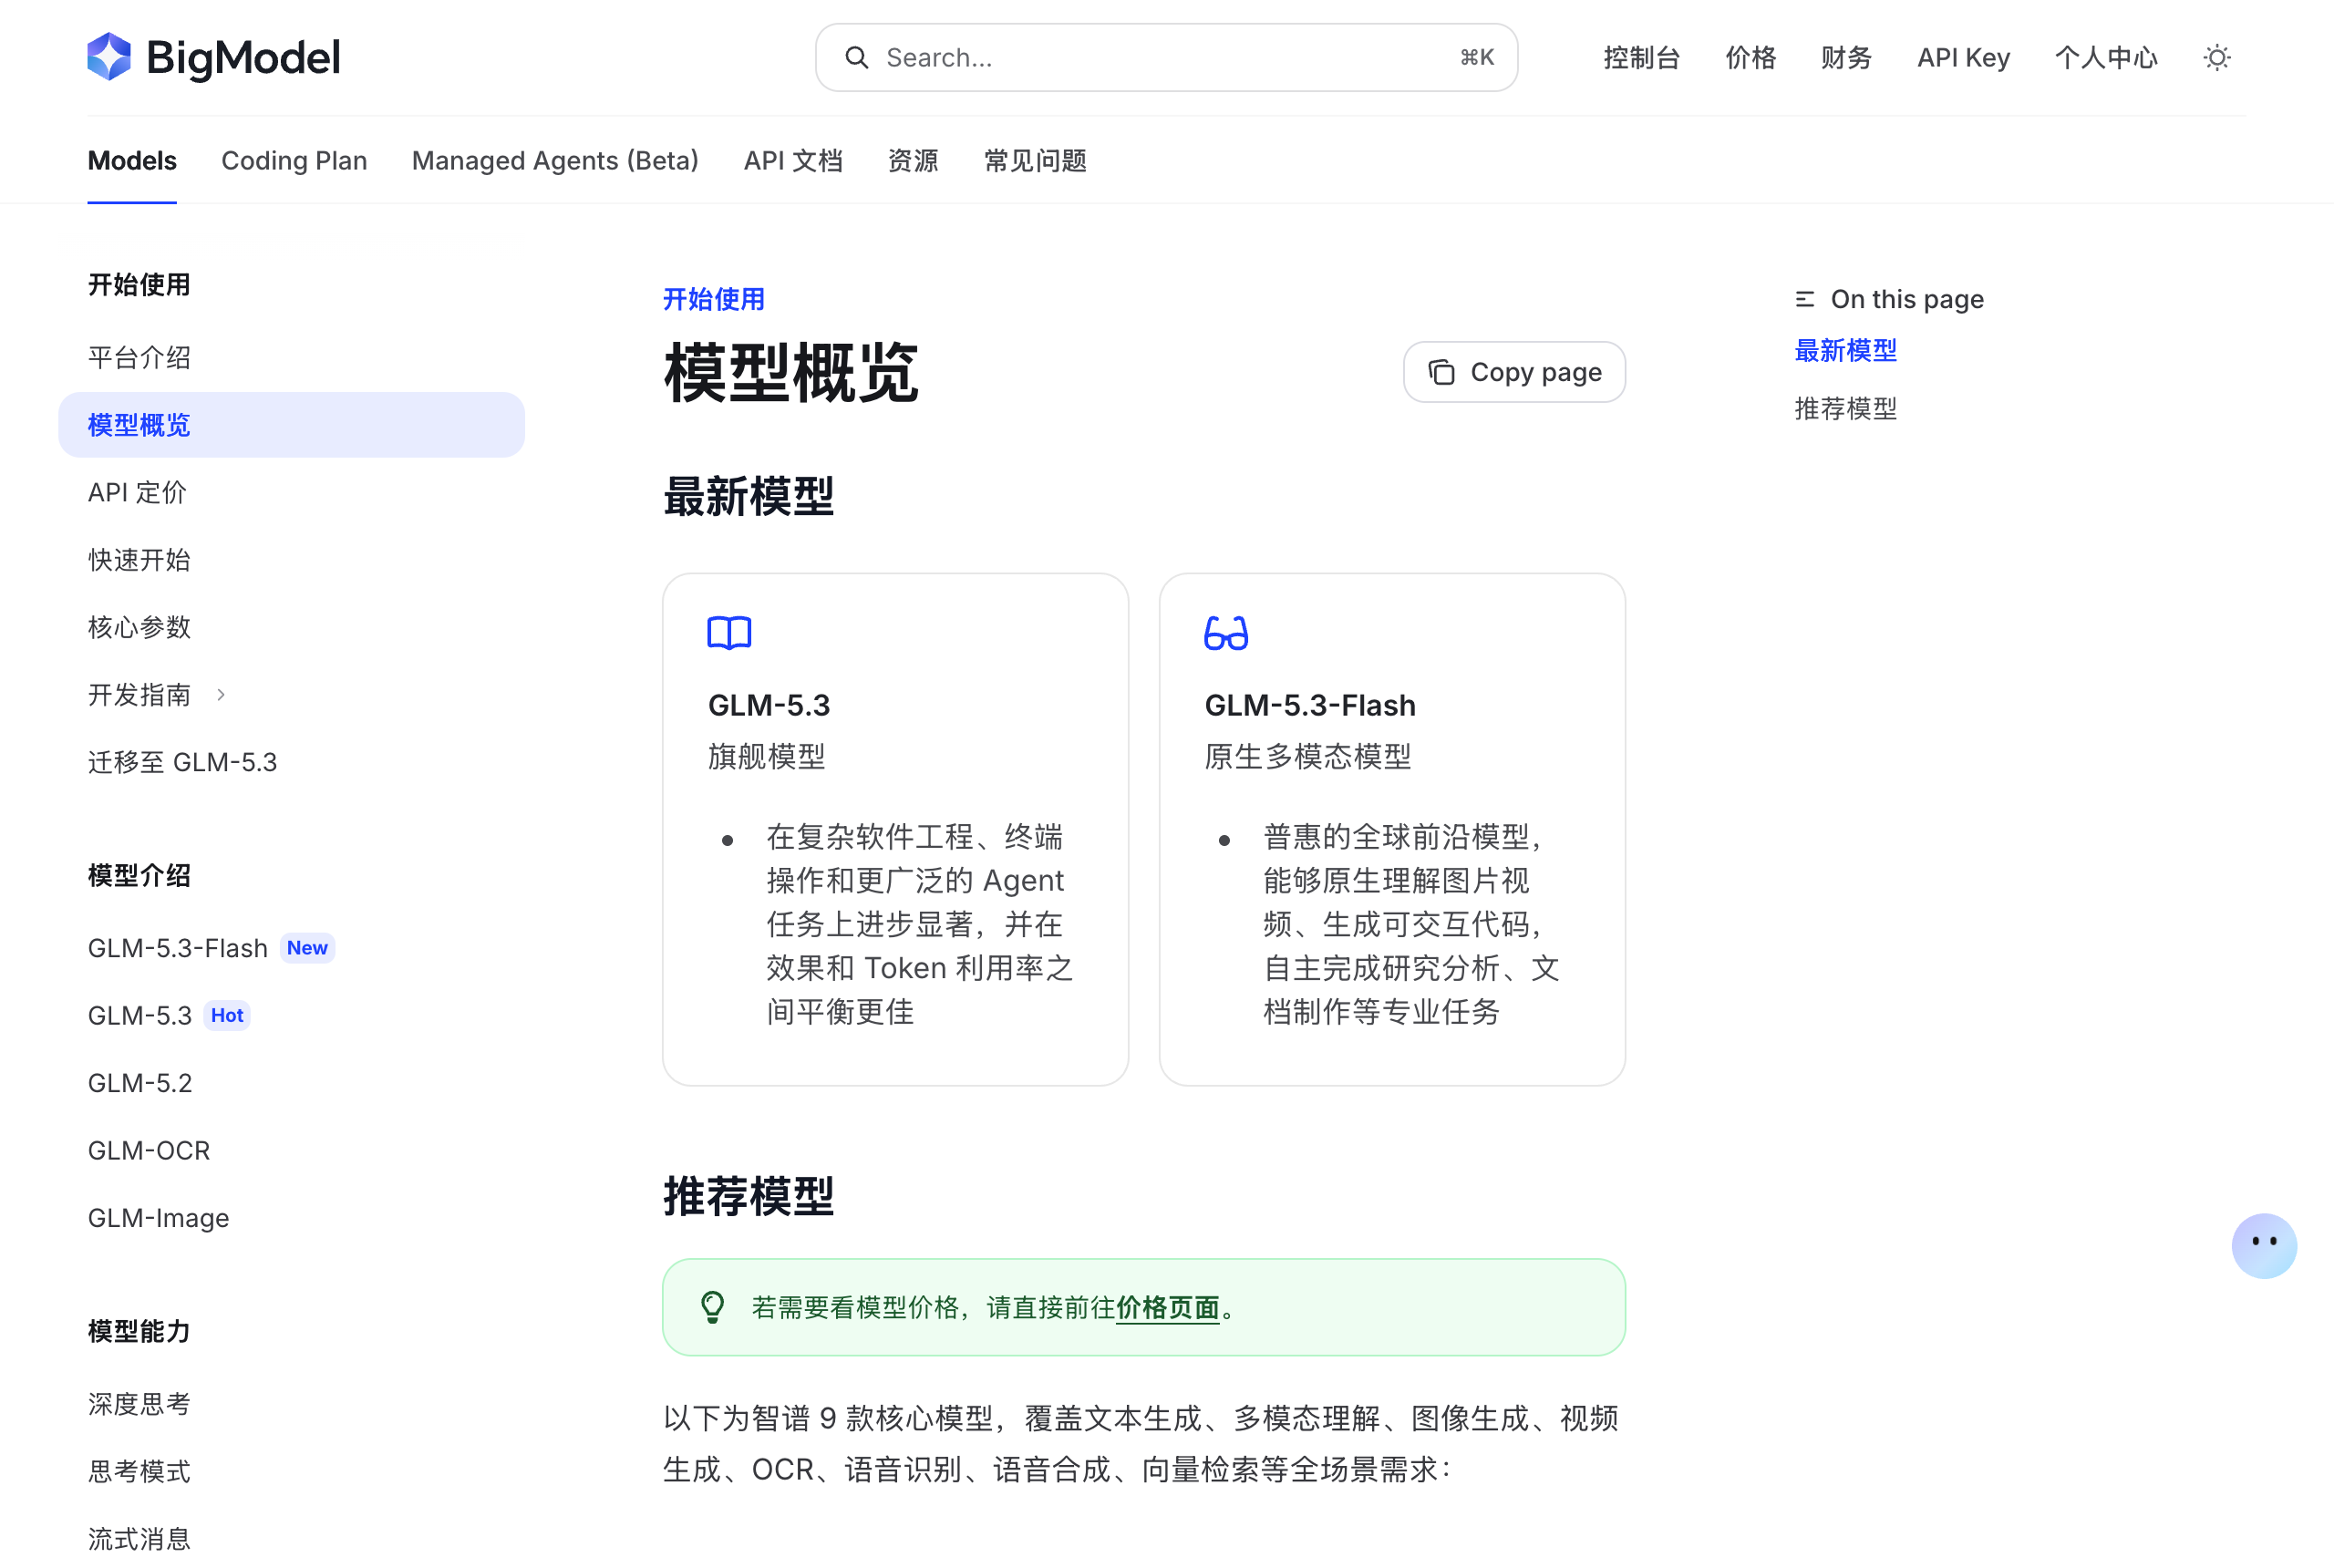Click the Hot badge beside GLM-5.3
2334x1568 pixels.
pos(227,1015)
